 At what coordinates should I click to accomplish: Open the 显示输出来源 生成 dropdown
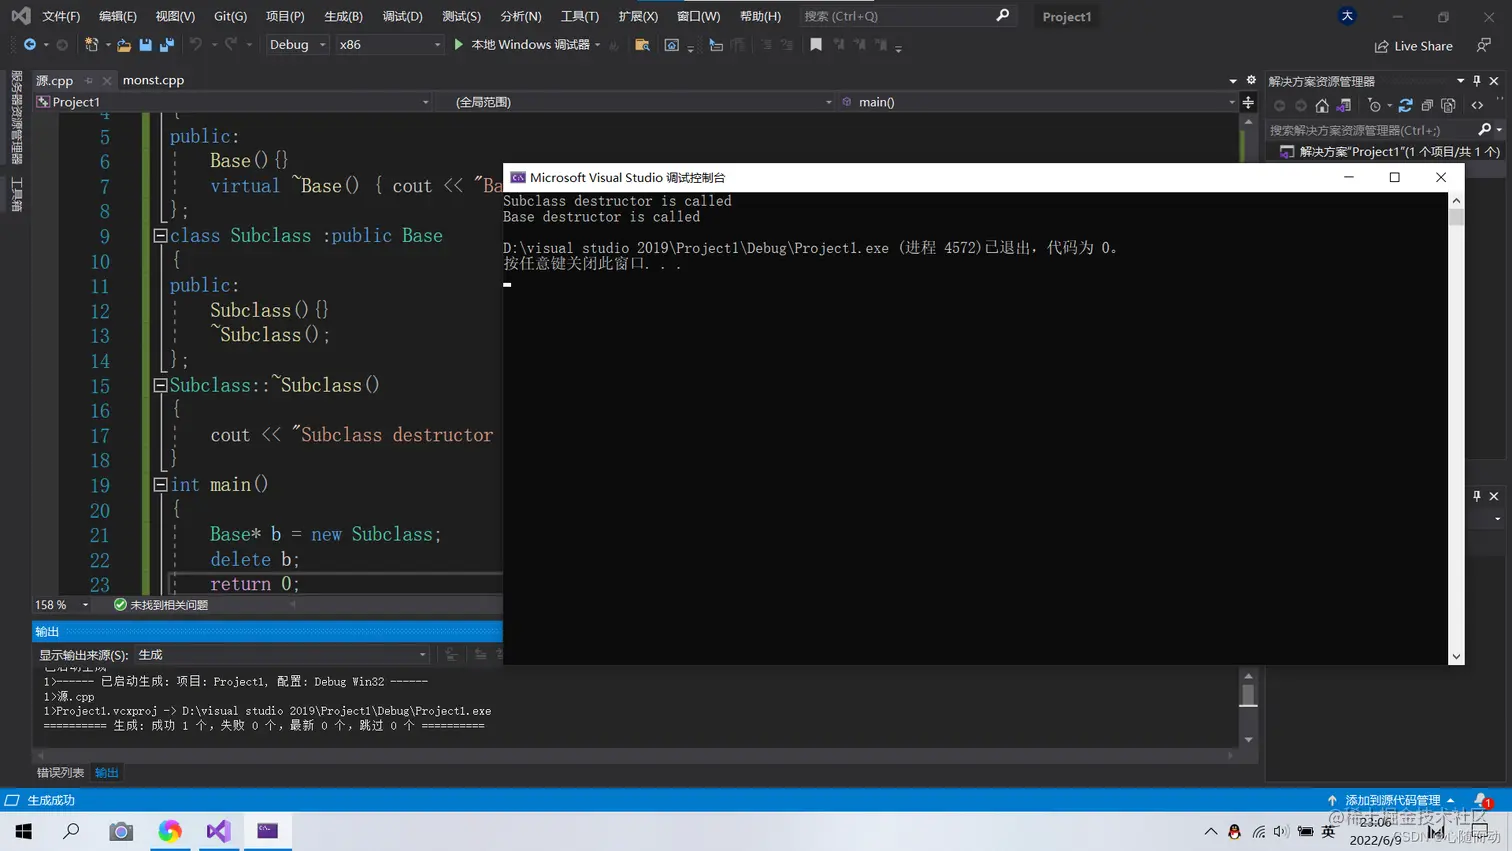(283, 655)
